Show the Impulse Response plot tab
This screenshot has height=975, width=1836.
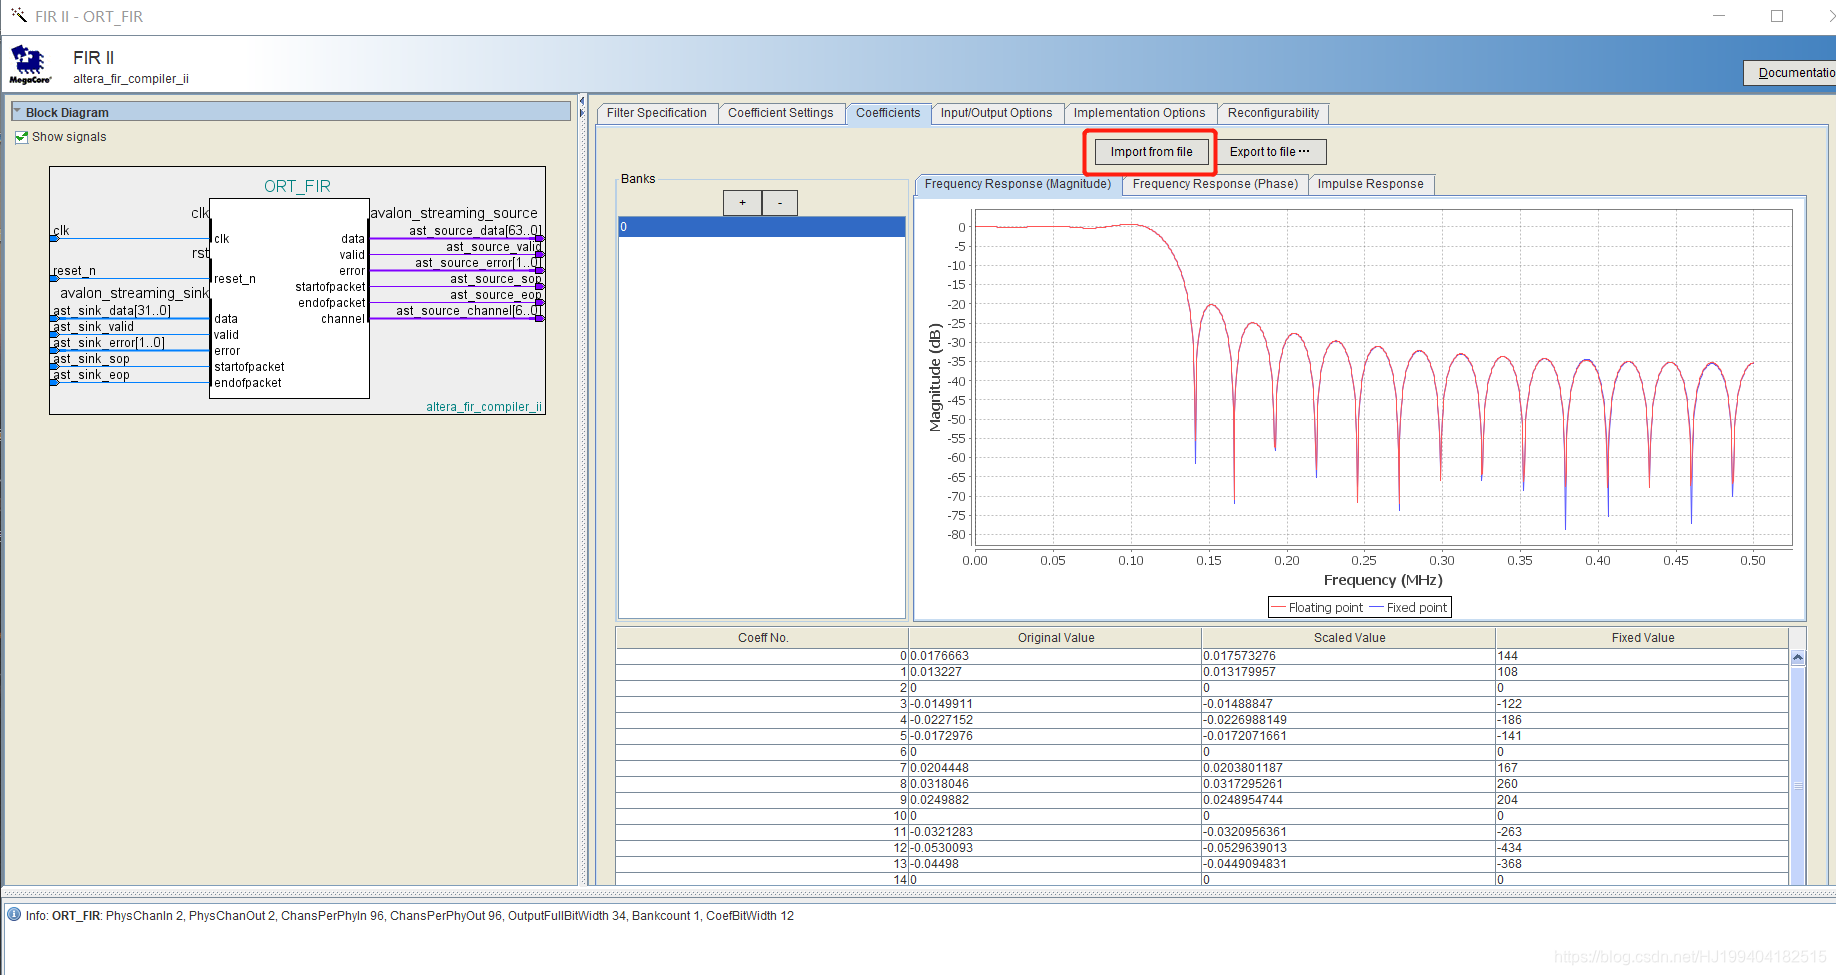pyautogui.click(x=1371, y=184)
